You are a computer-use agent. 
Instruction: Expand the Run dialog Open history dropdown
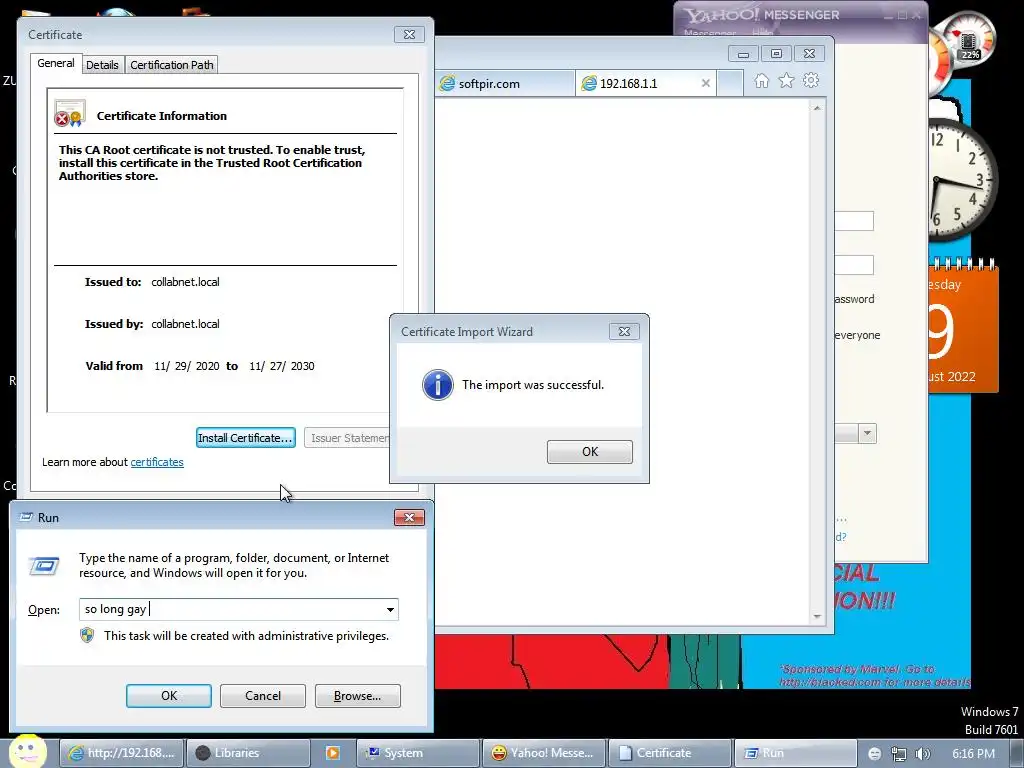[390, 609]
